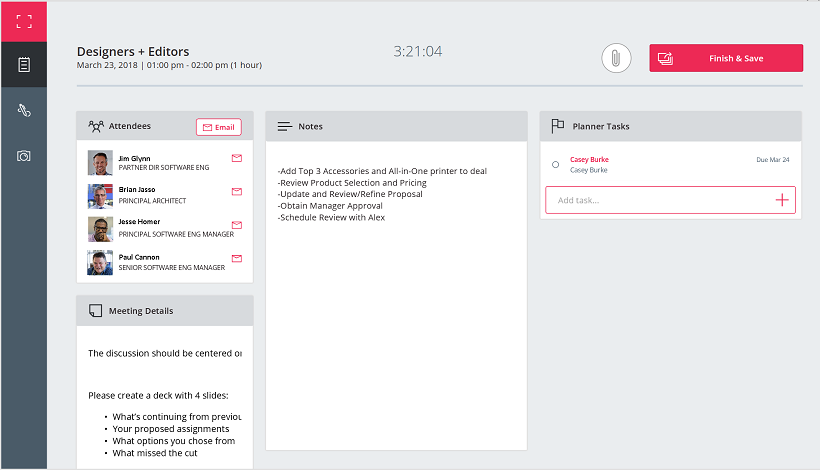This screenshot has width=820, height=470.
Task: Click the plus icon to add task
Action: 782,200
